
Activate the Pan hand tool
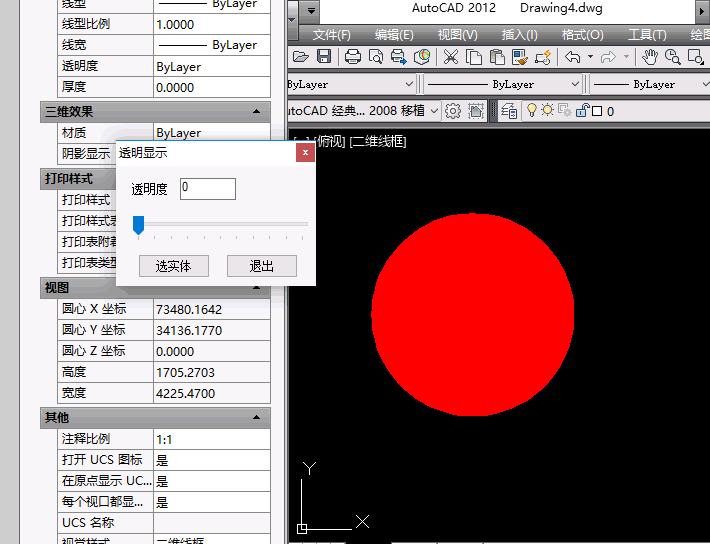(x=650, y=57)
